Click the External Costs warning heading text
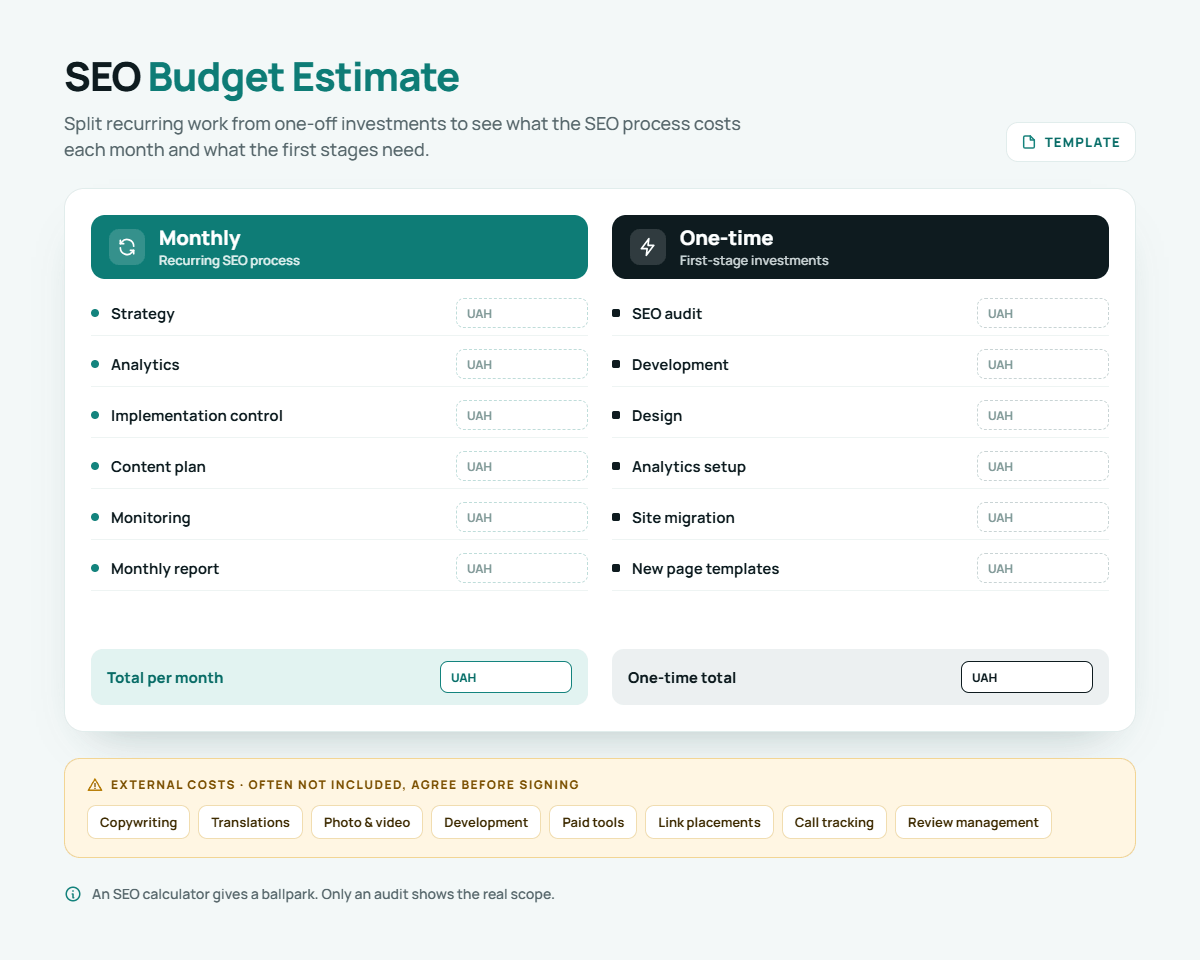 coord(345,785)
